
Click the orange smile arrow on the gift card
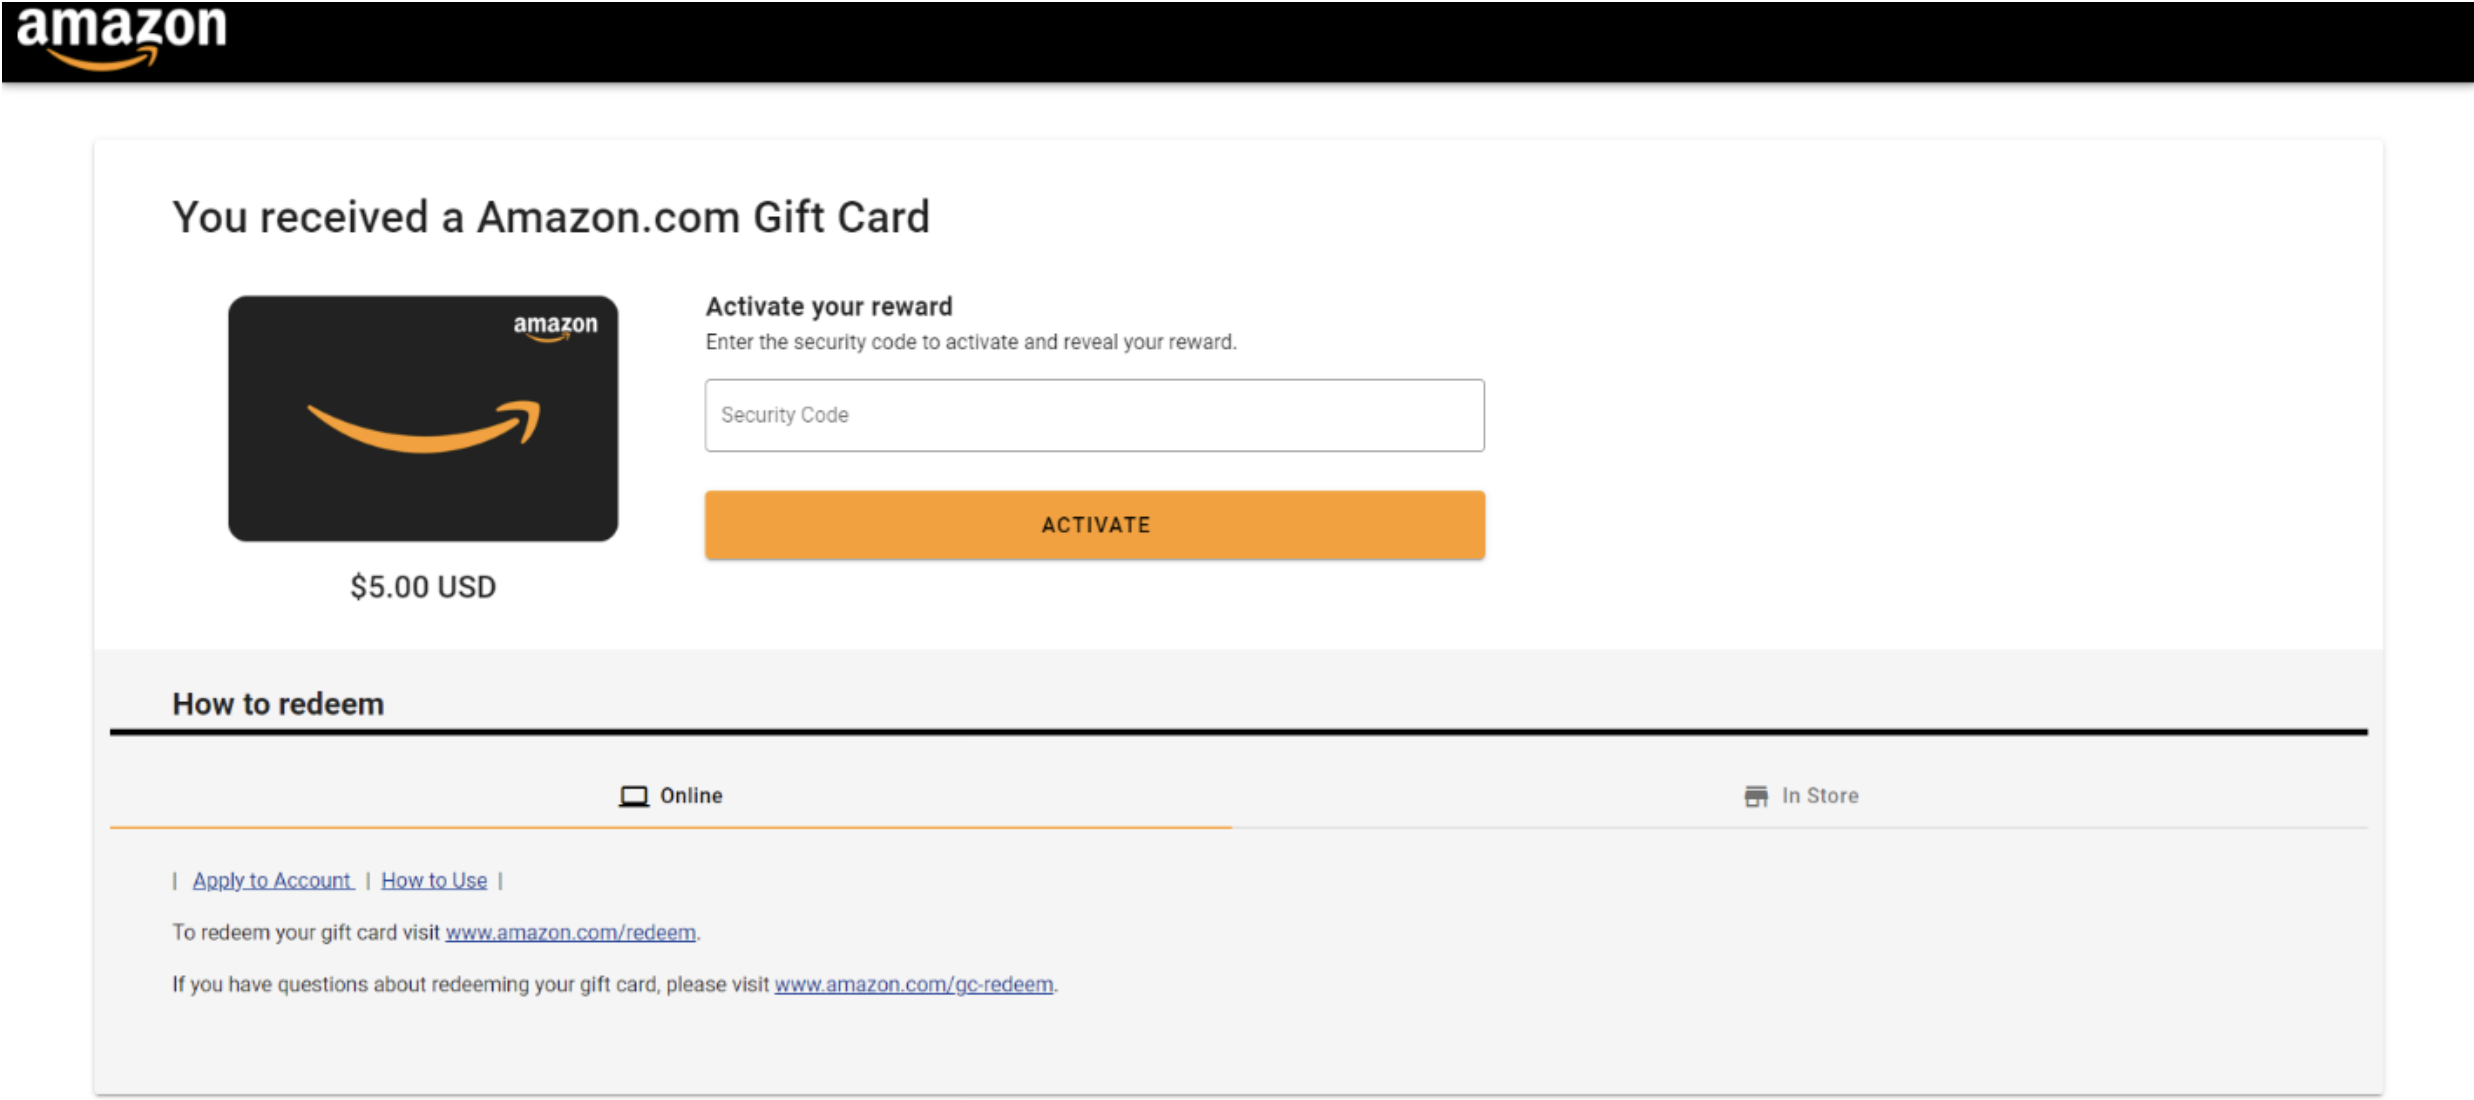click(424, 427)
